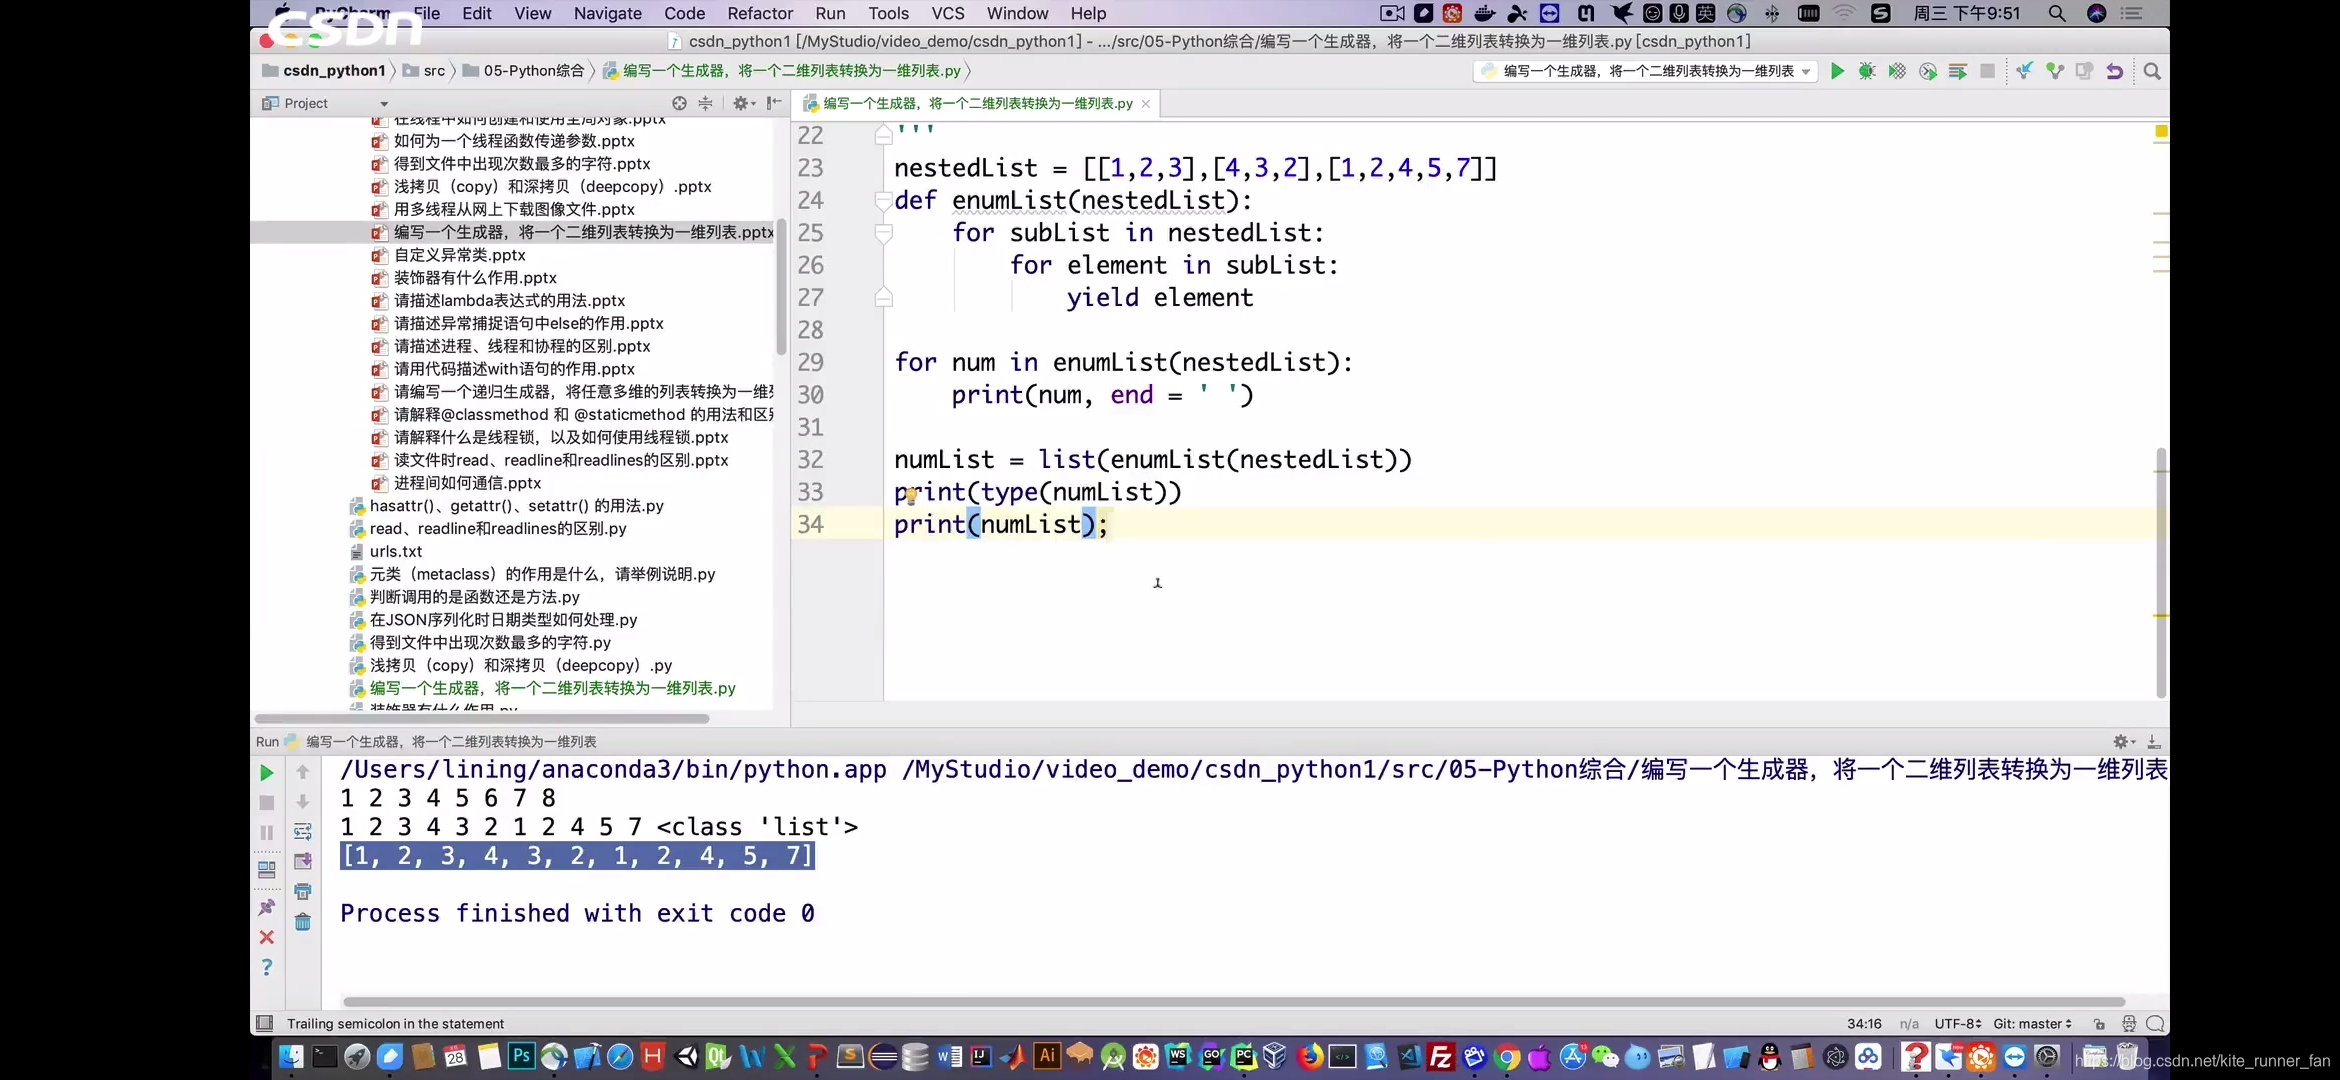Expand the Project view selector dropdown
Screen dimensions: 2340x1080
point(384,103)
